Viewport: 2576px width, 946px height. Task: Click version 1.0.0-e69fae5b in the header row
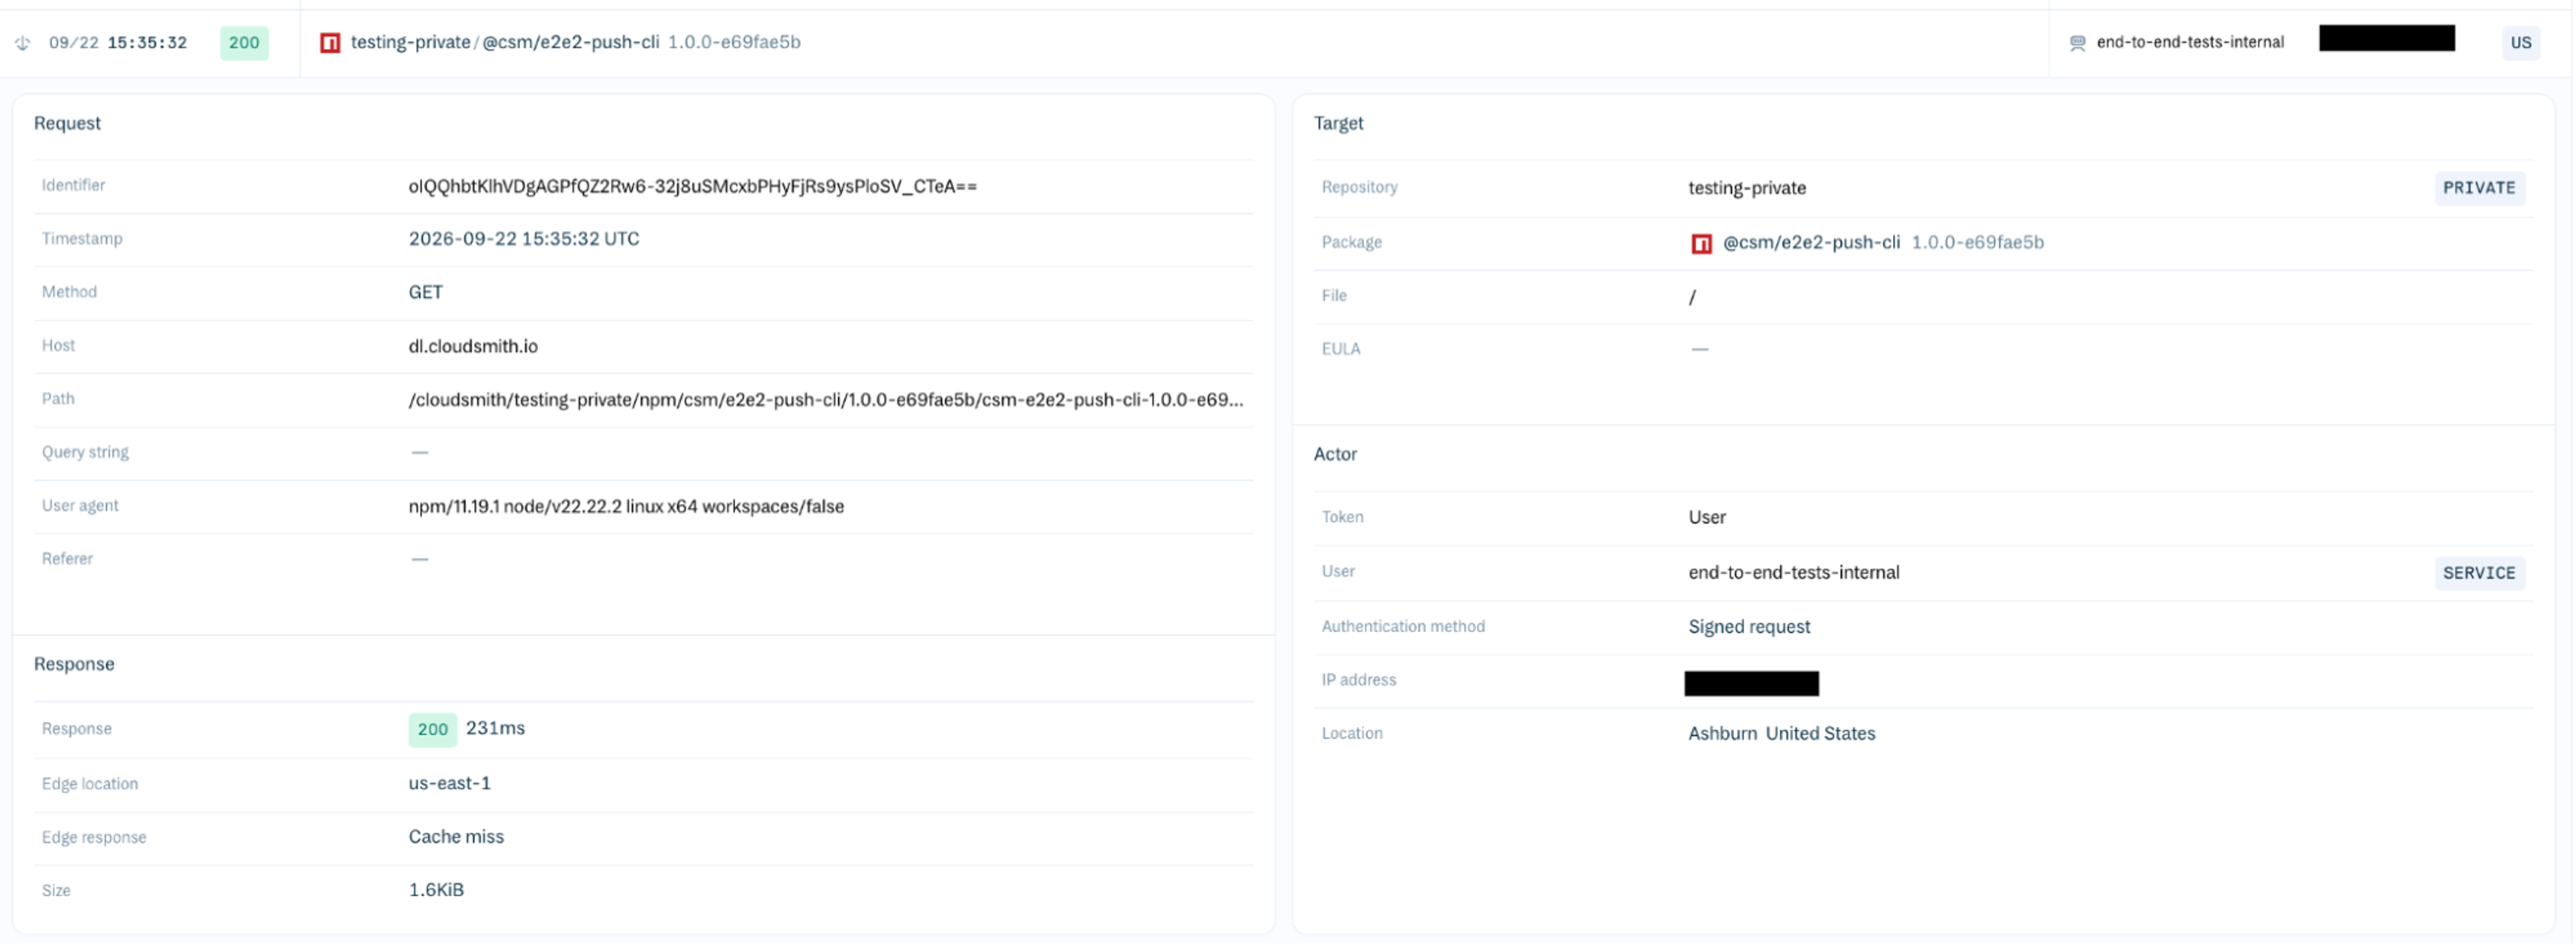(734, 42)
